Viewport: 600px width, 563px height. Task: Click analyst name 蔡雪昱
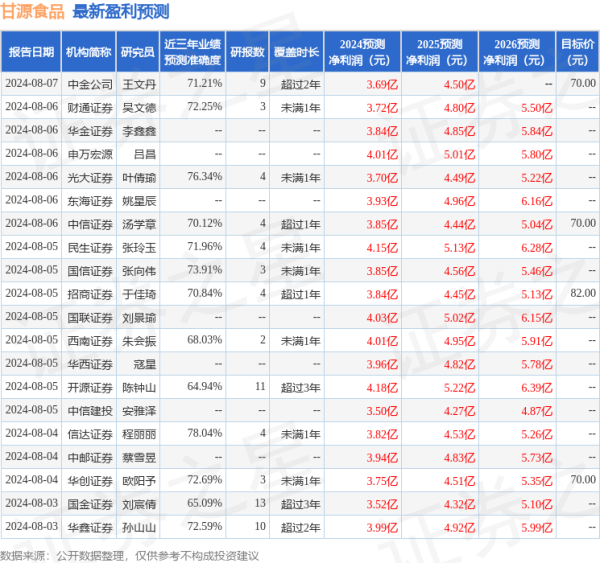[139, 458]
